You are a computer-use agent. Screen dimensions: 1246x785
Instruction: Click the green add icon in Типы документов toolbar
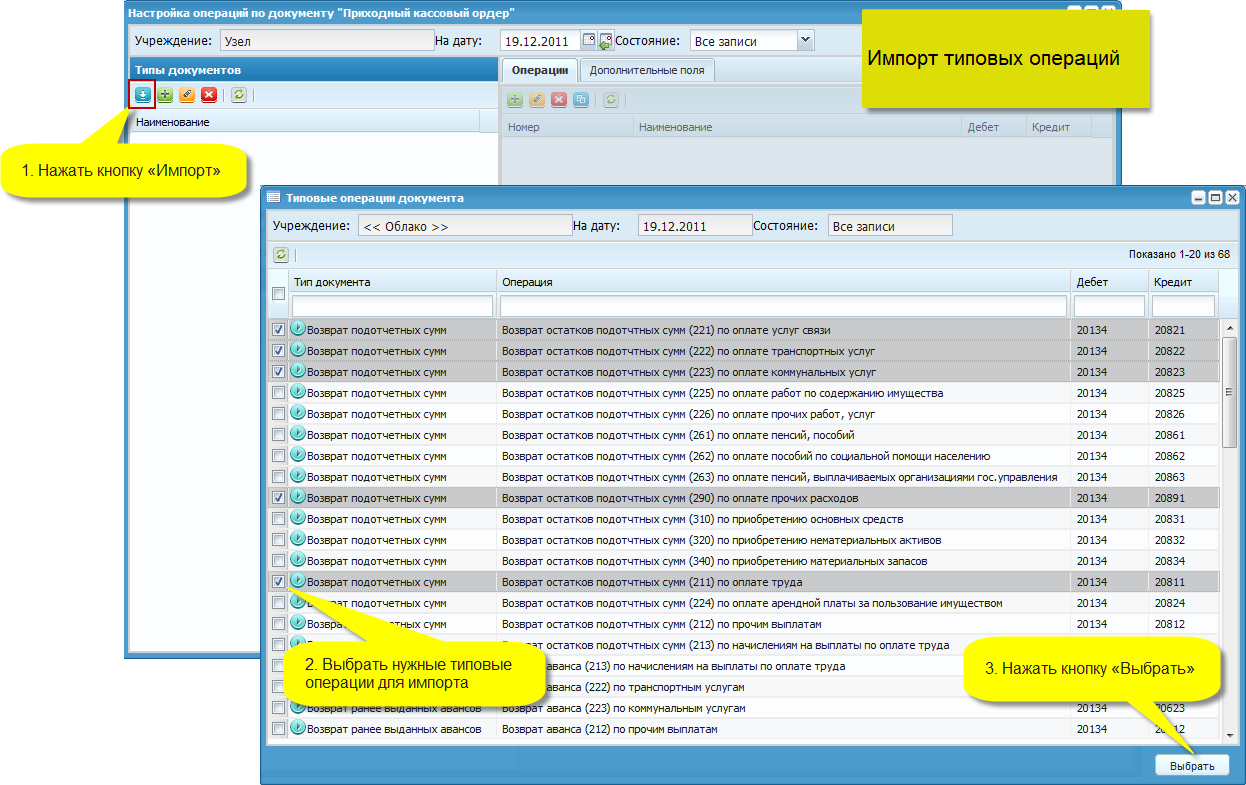point(165,95)
